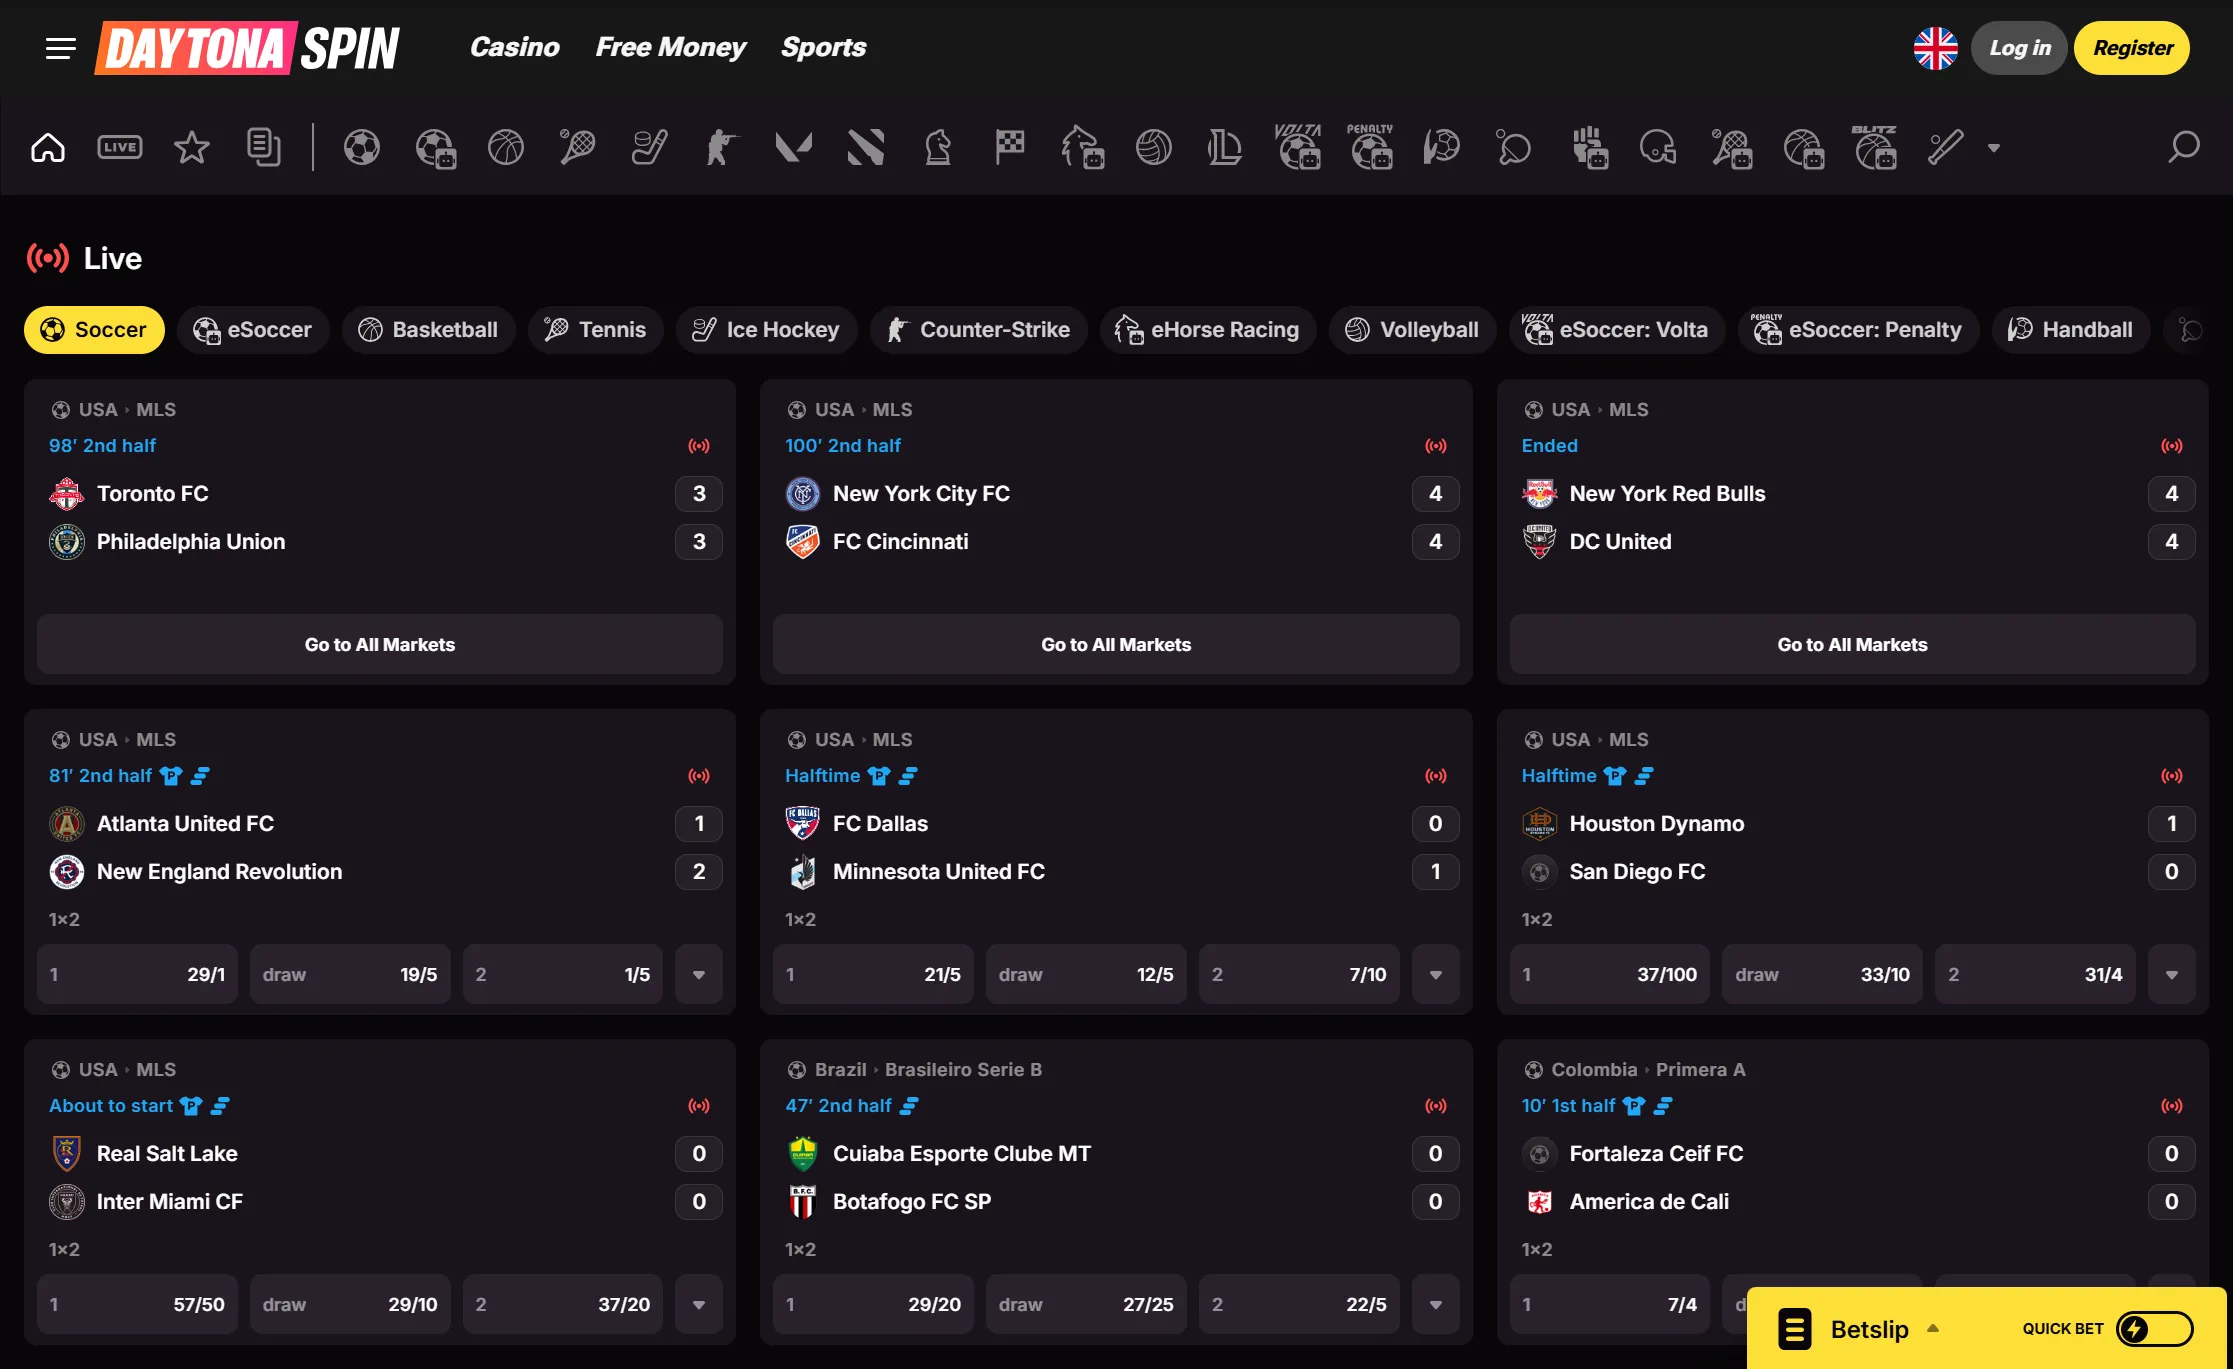Image resolution: width=2233 pixels, height=1369 pixels.
Task: Open Brazil Brasileiro Serie B league label
Action: coord(928,1070)
